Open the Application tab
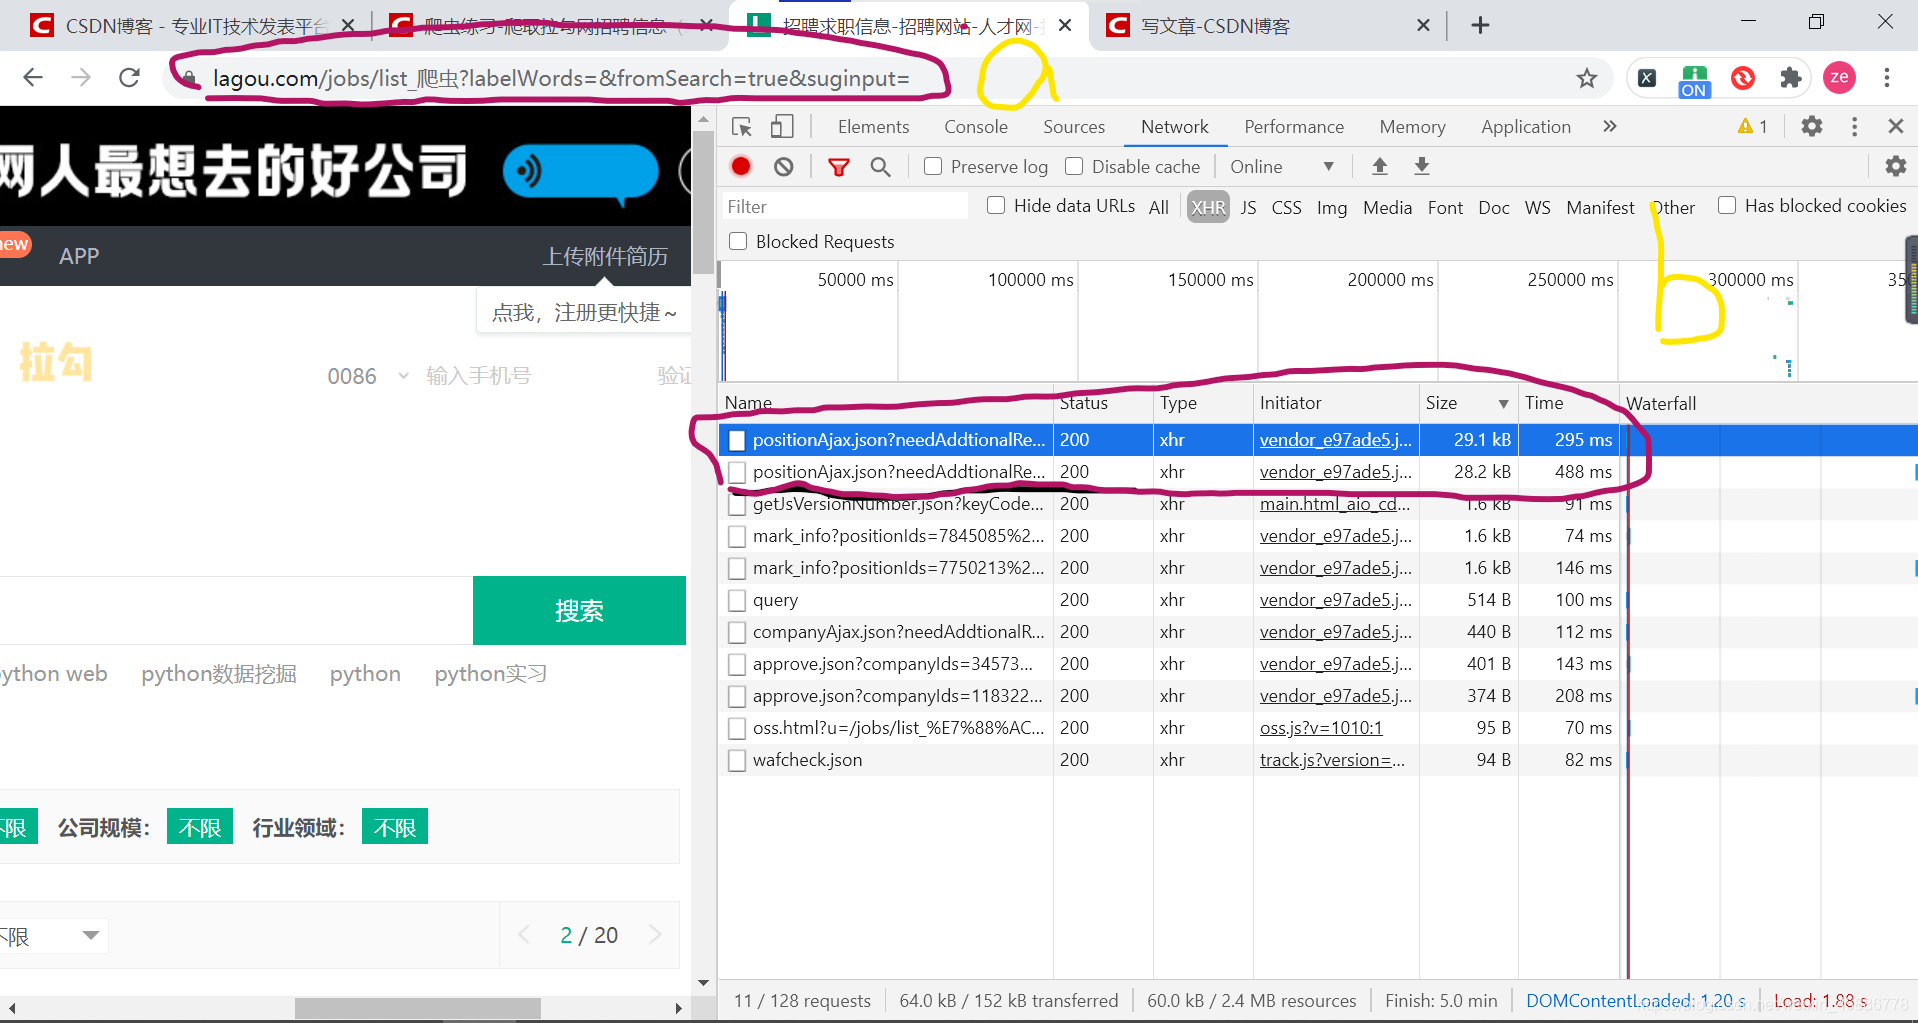This screenshot has height=1023, width=1918. pyautogui.click(x=1526, y=127)
